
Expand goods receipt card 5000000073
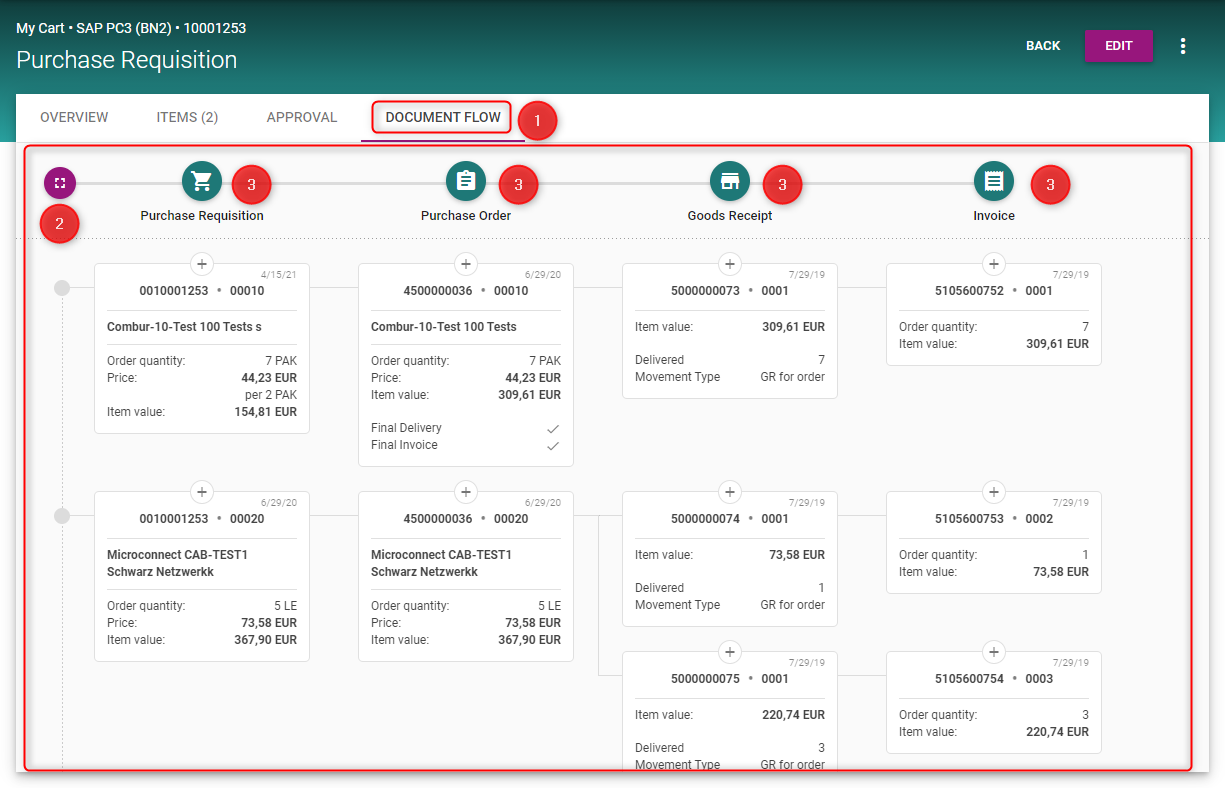730,264
